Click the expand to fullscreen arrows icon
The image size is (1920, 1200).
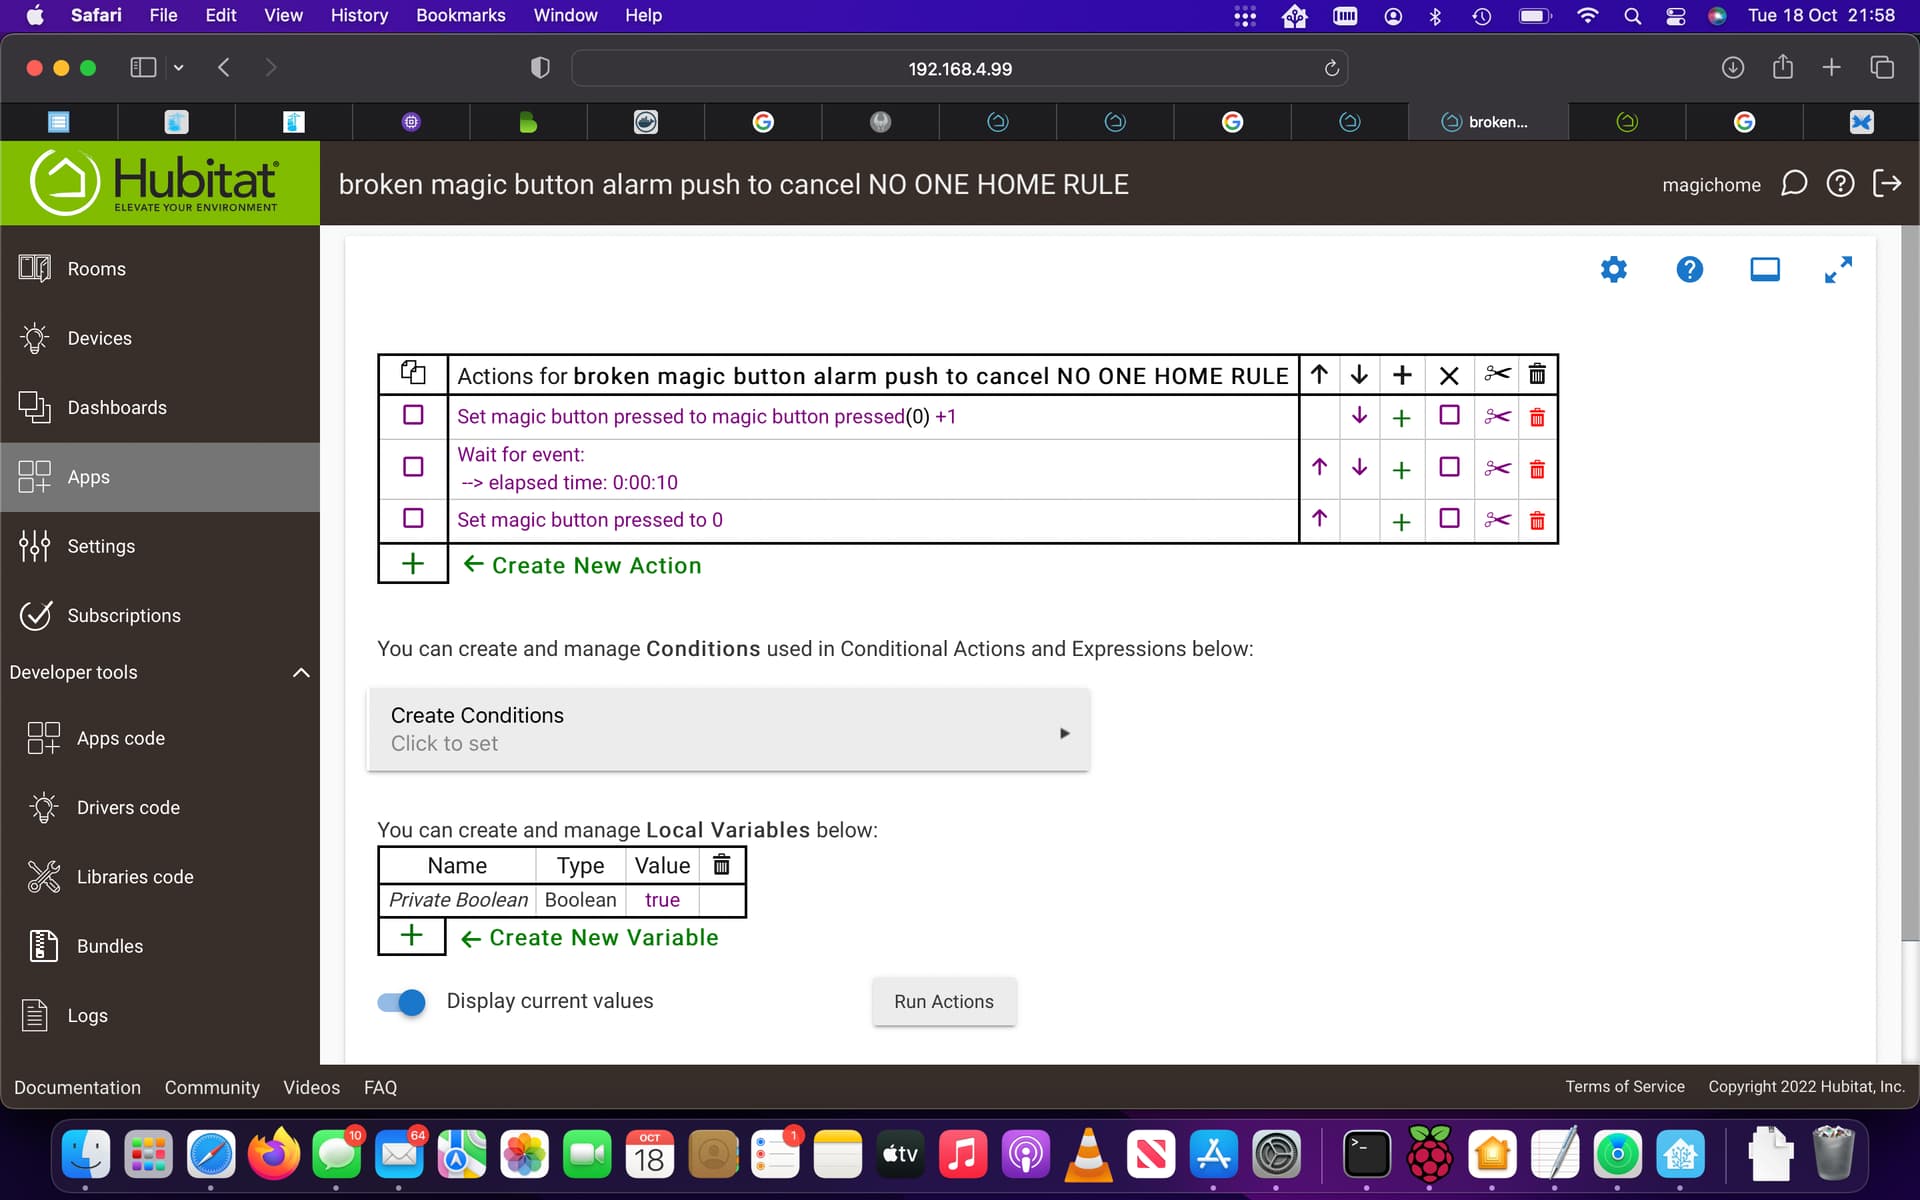pos(1838,269)
